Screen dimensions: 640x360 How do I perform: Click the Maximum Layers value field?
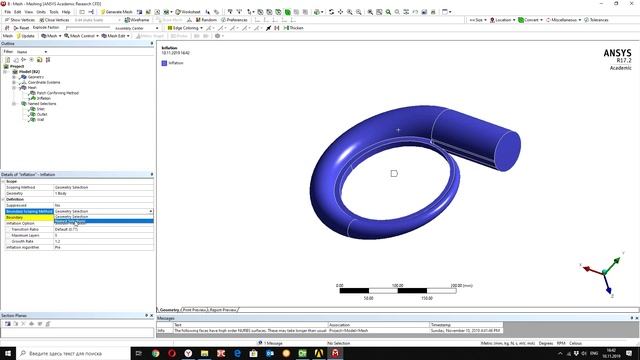tap(104, 235)
